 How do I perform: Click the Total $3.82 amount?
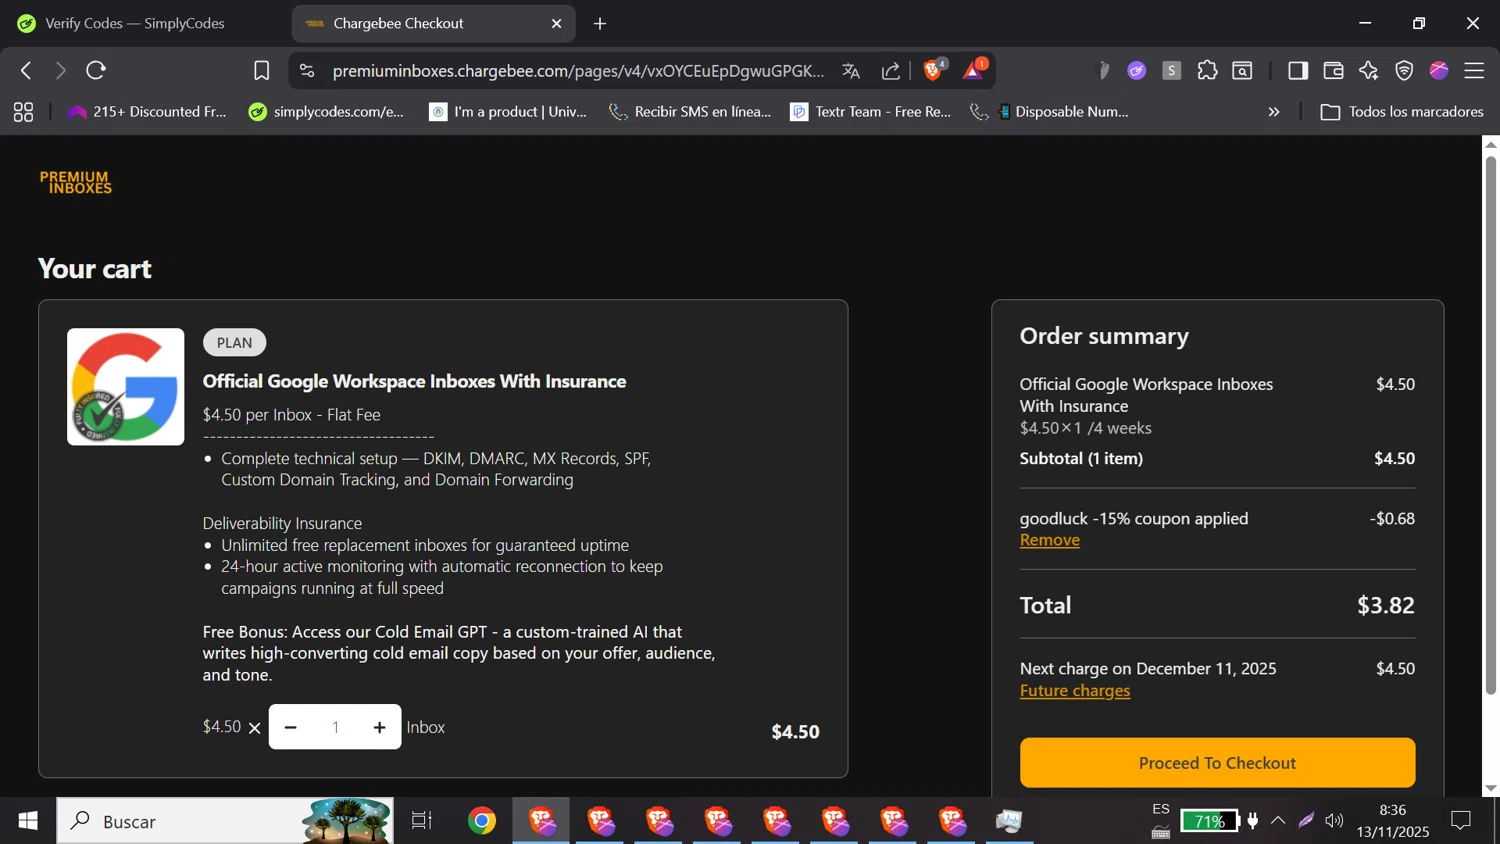1385,605
